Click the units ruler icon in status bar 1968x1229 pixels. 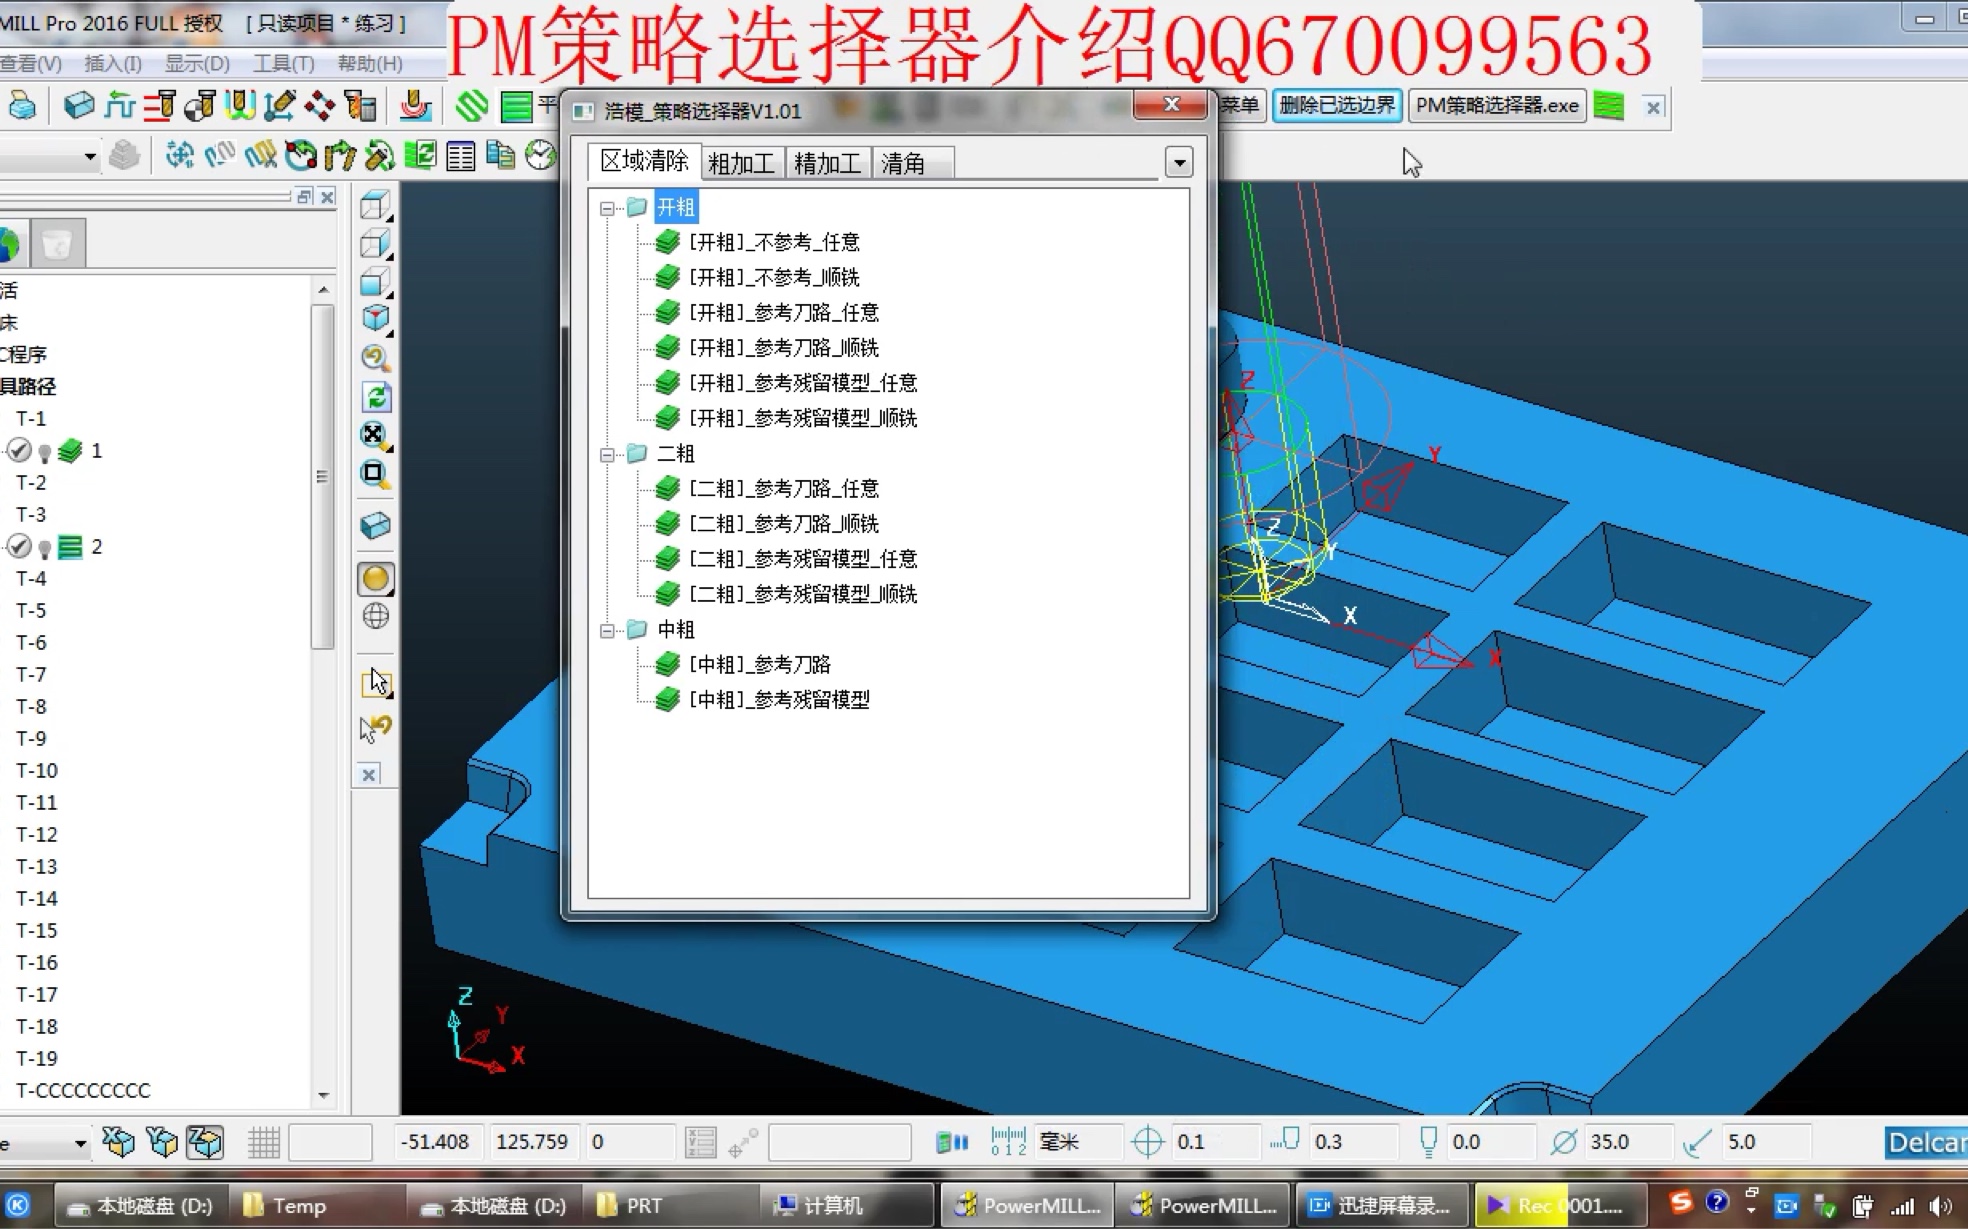[1008, 1141]
